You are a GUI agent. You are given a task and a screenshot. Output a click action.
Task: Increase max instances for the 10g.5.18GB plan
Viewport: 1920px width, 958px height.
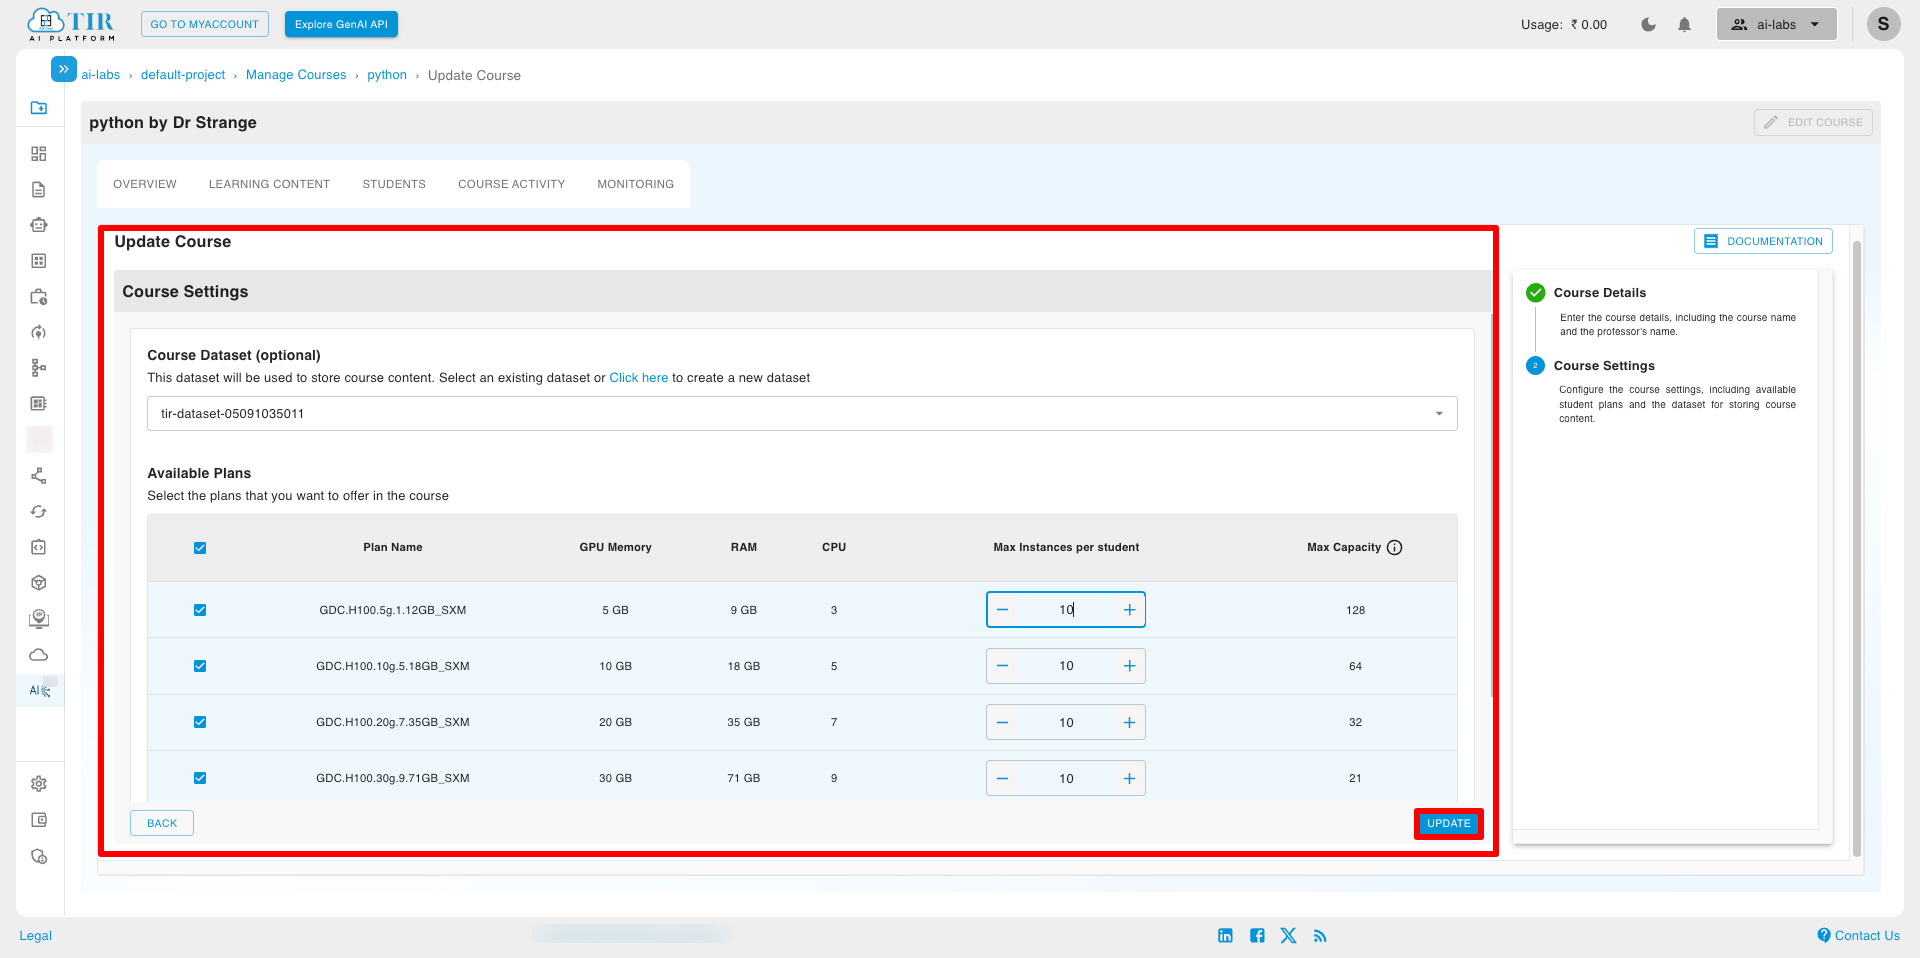point(1129,666)
